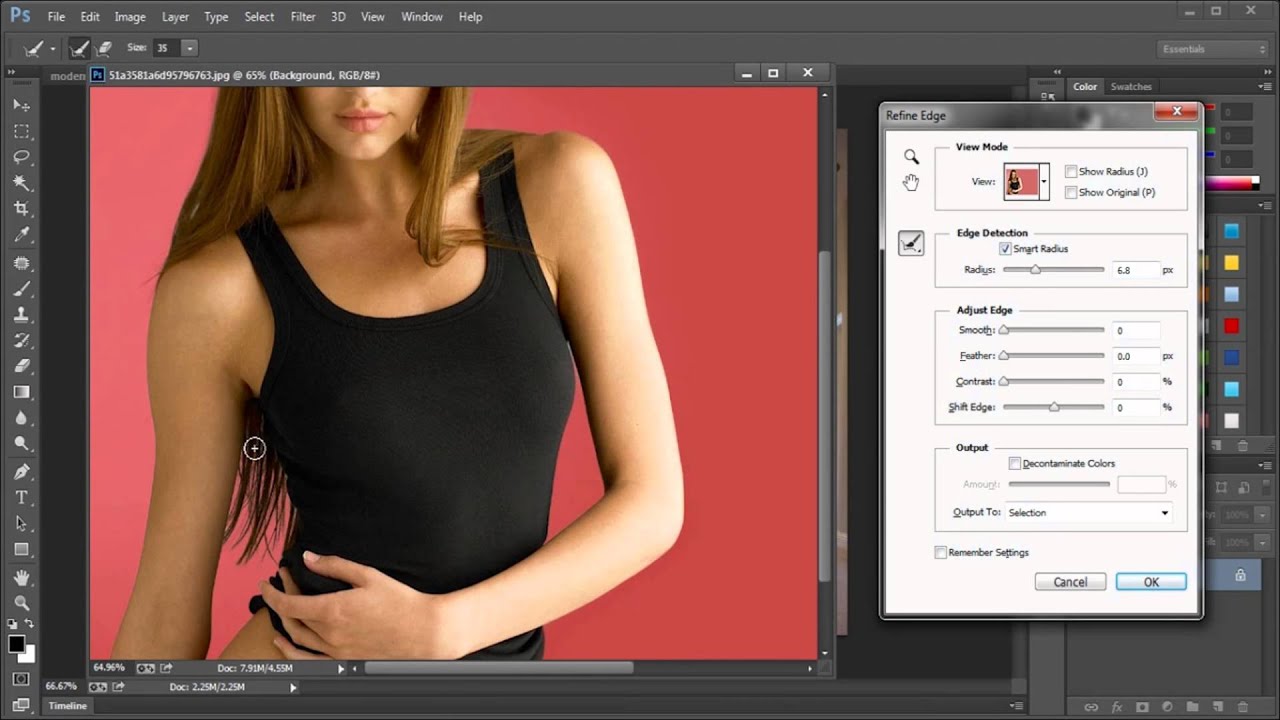Open the Image menu
This screenshot has height=720, width=1280.
(x=130, y=17)
